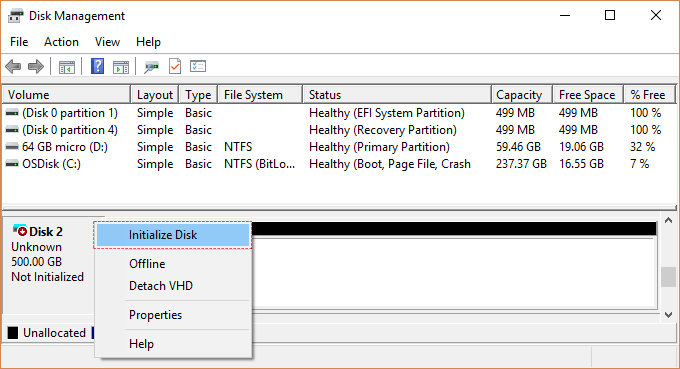Screen dimensions: 680x369
Task: Open the File menu
Action: (19, 42)
